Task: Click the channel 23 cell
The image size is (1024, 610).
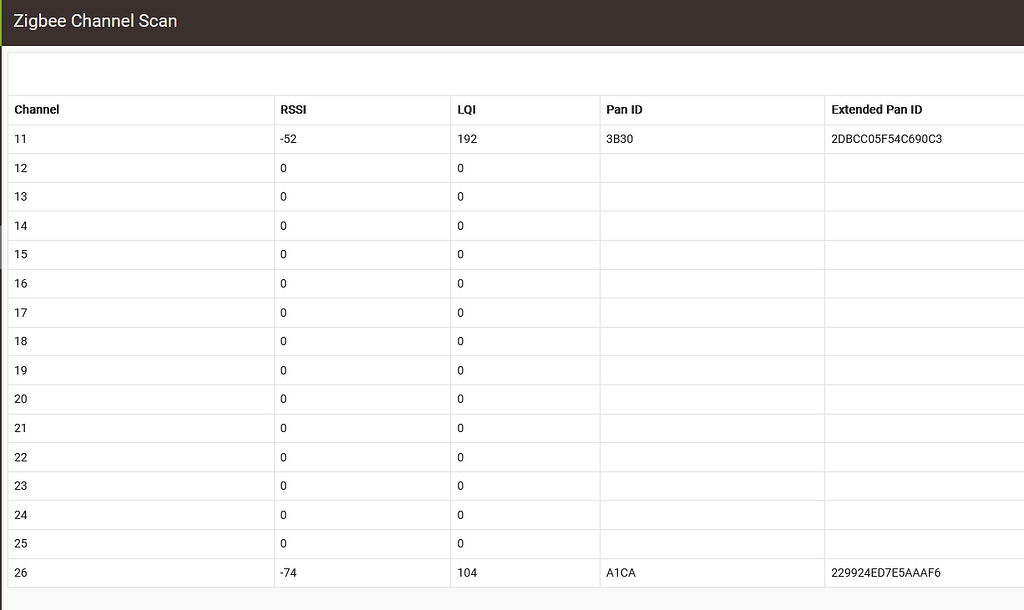Action: click(21, 486)
